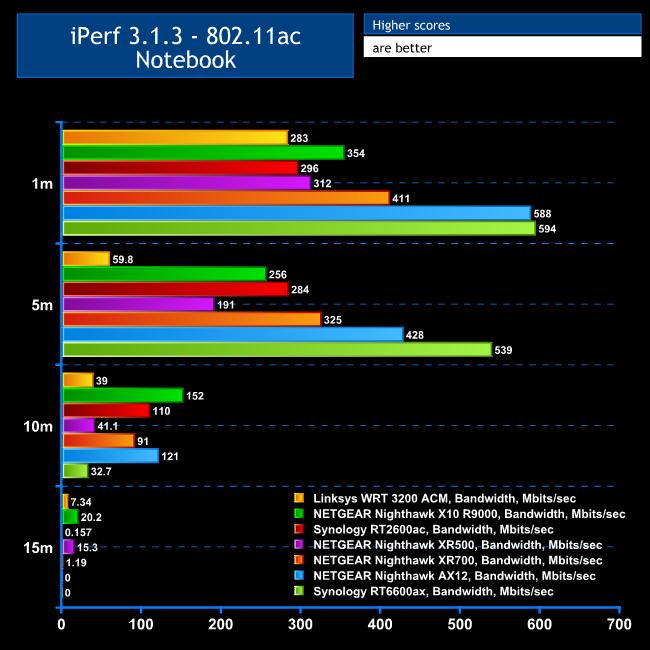Viewport: 650px width, 650px height.
Task: Click the 428 value label
Action: point(415,335)
